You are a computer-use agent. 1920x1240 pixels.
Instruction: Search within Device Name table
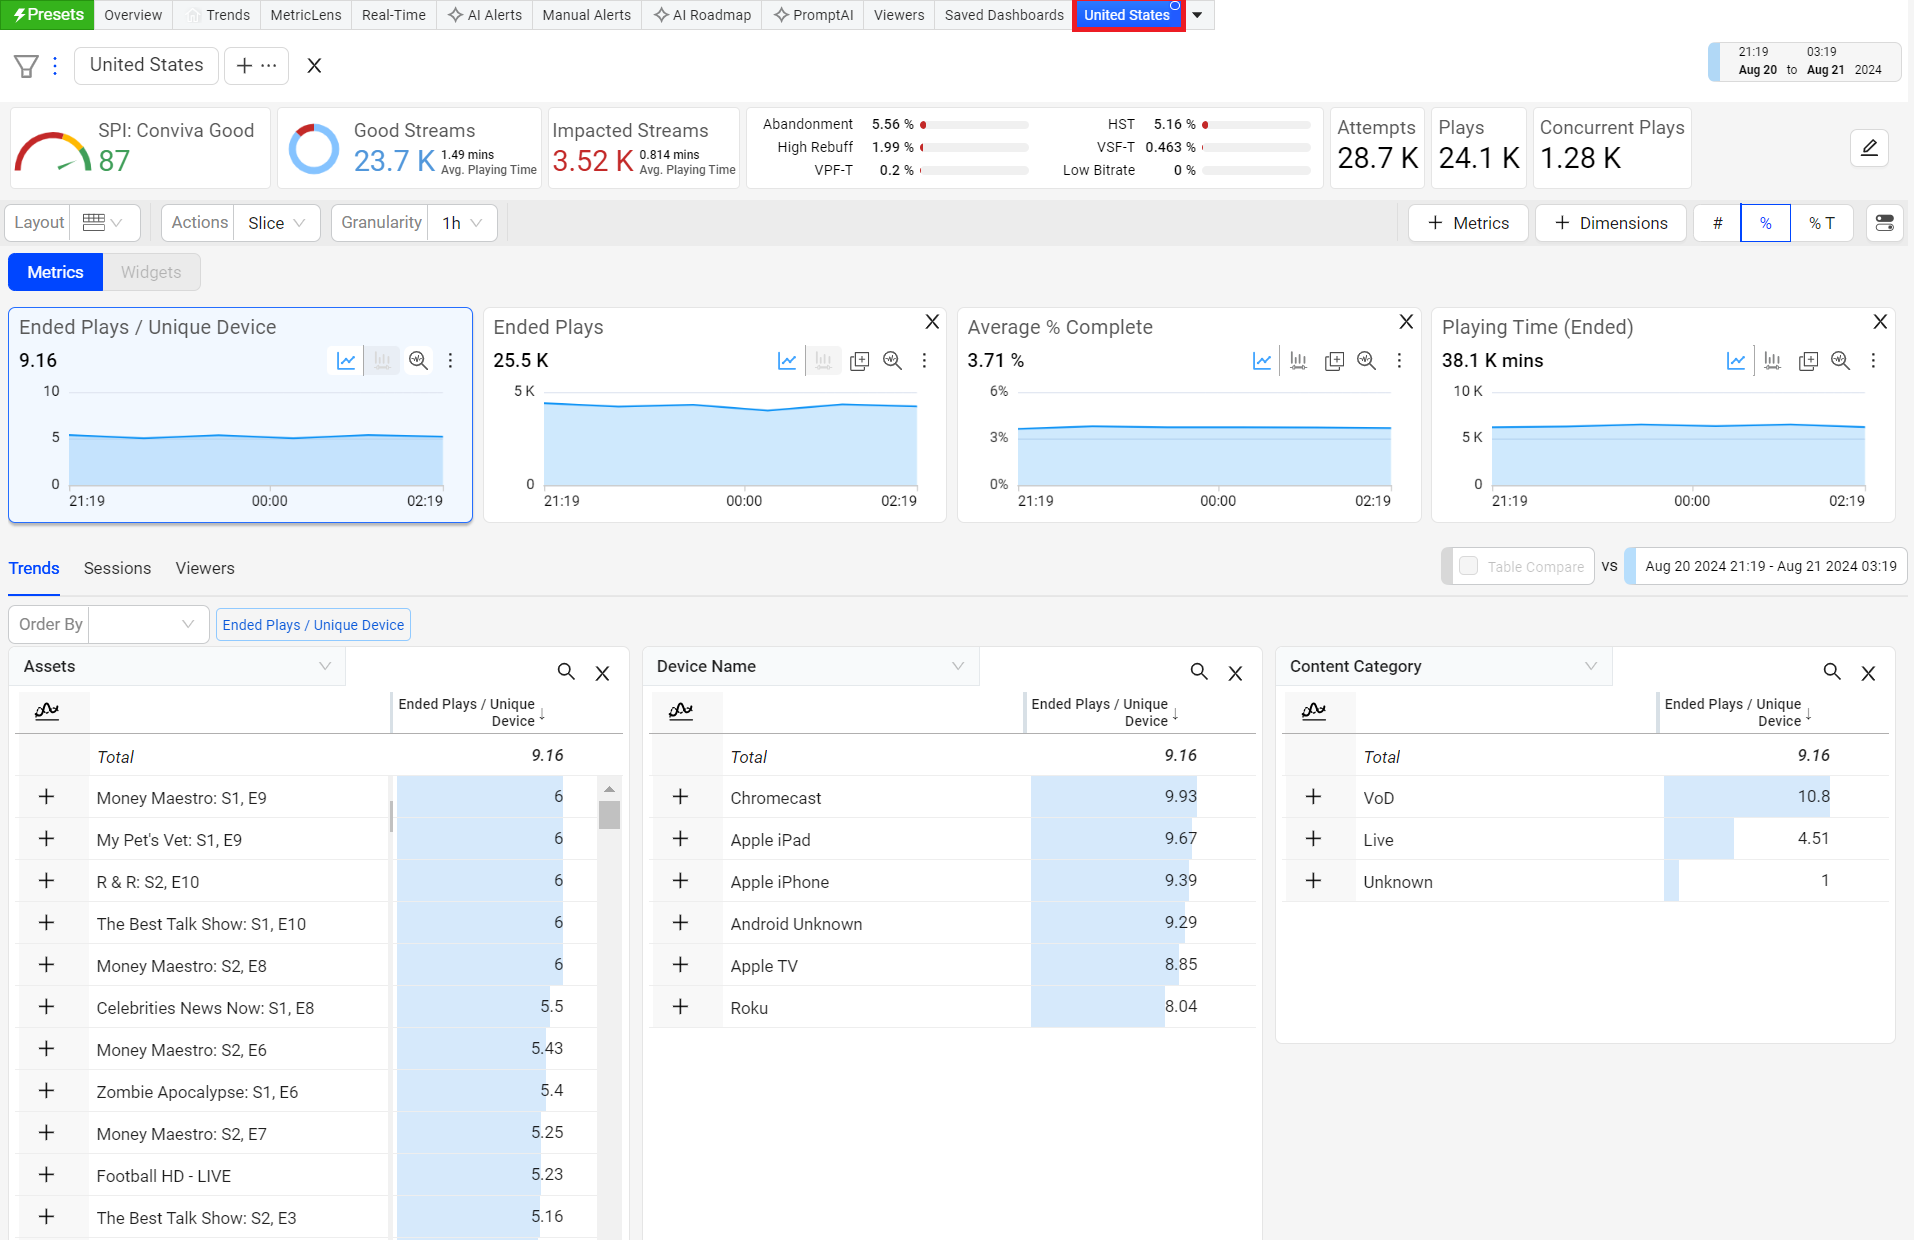(1198, 672)
